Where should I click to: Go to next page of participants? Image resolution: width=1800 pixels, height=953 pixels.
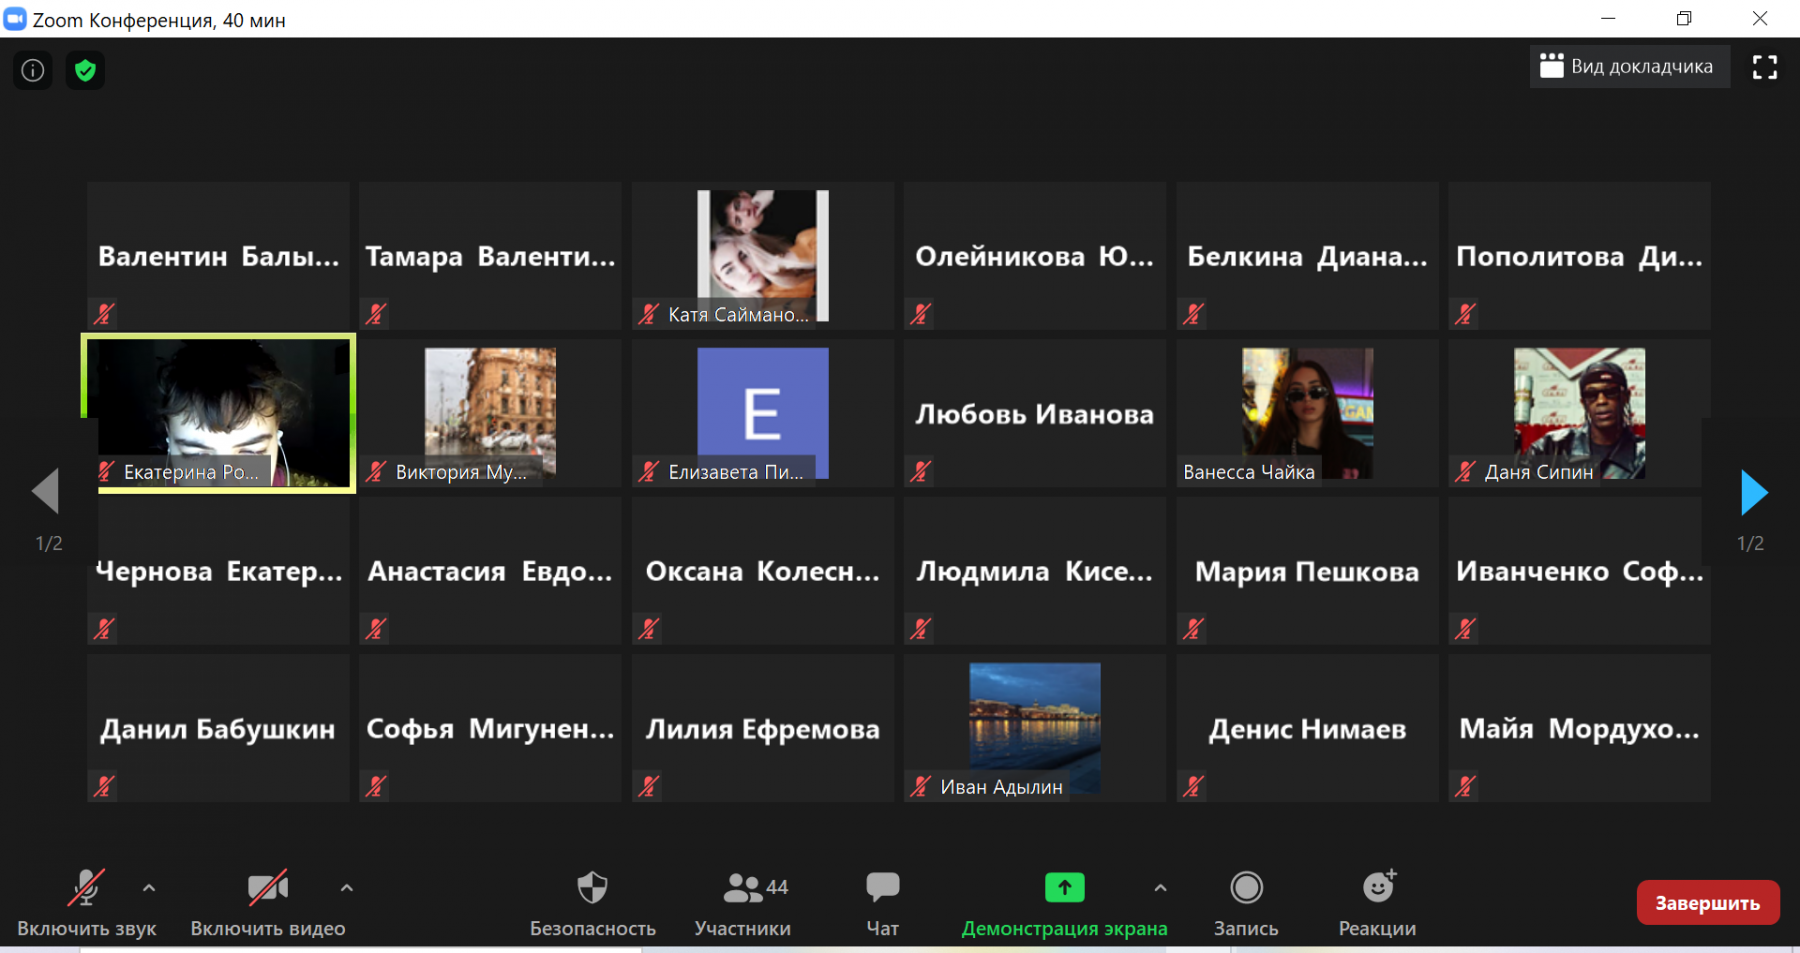tap(1753, 493)
